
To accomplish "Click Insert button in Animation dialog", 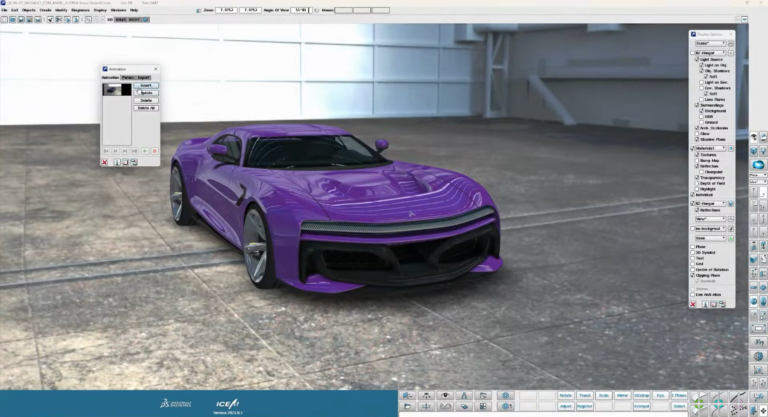I will [x=146, y=85].
